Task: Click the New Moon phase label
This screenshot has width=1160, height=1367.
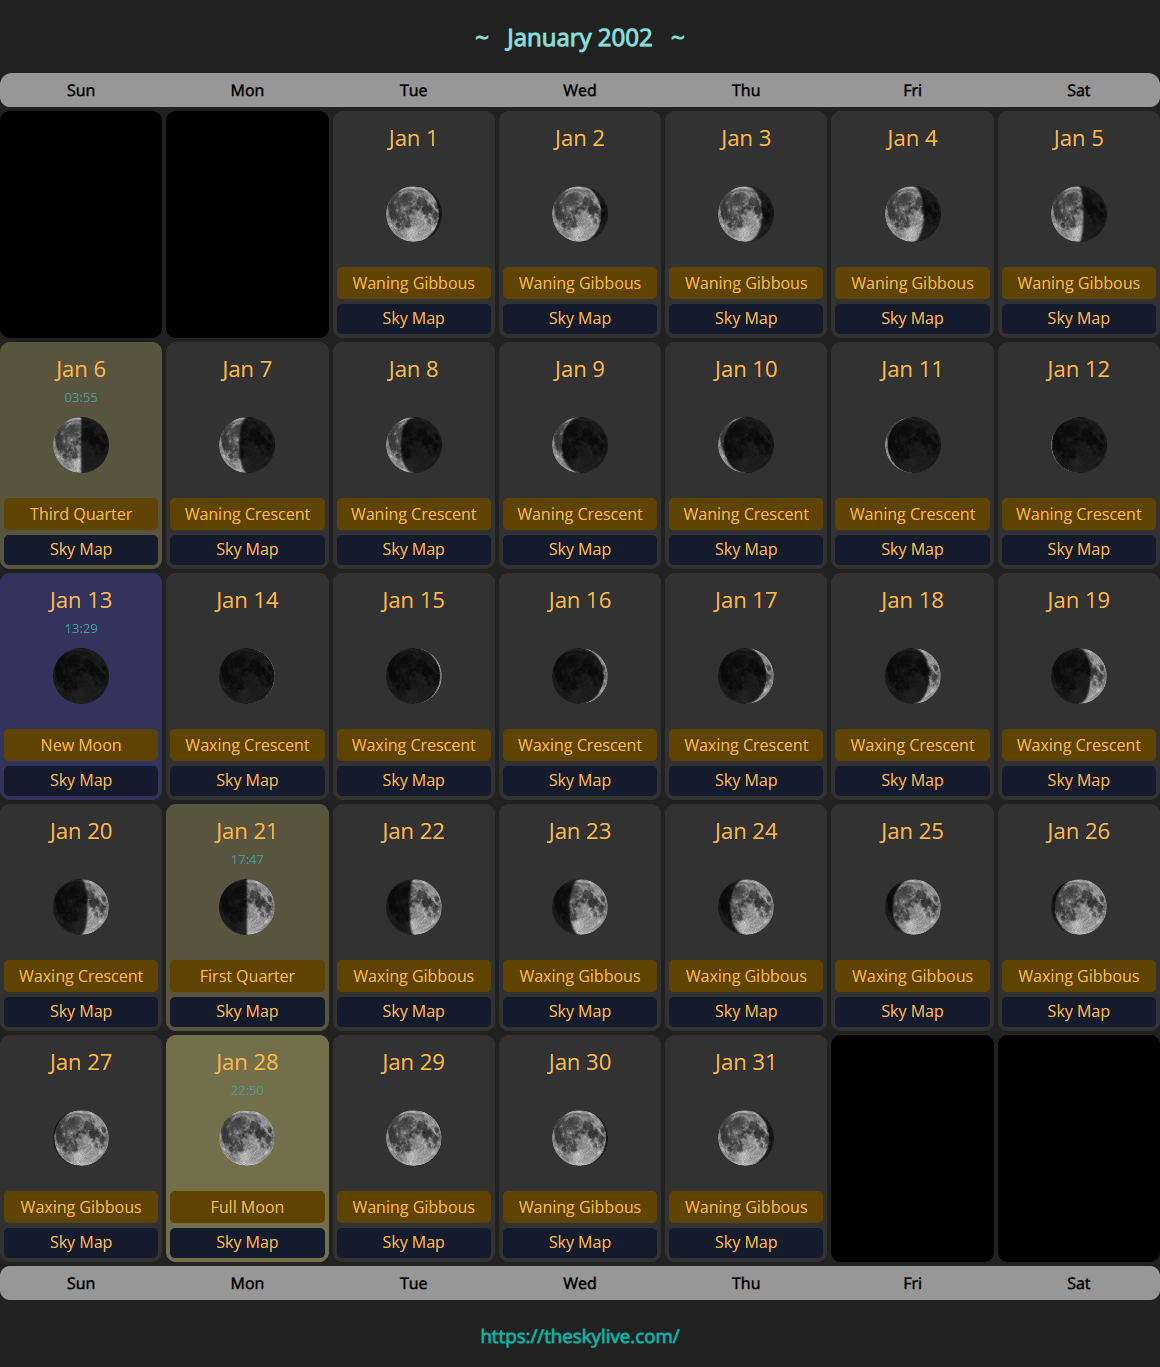Action: (81, 745)
